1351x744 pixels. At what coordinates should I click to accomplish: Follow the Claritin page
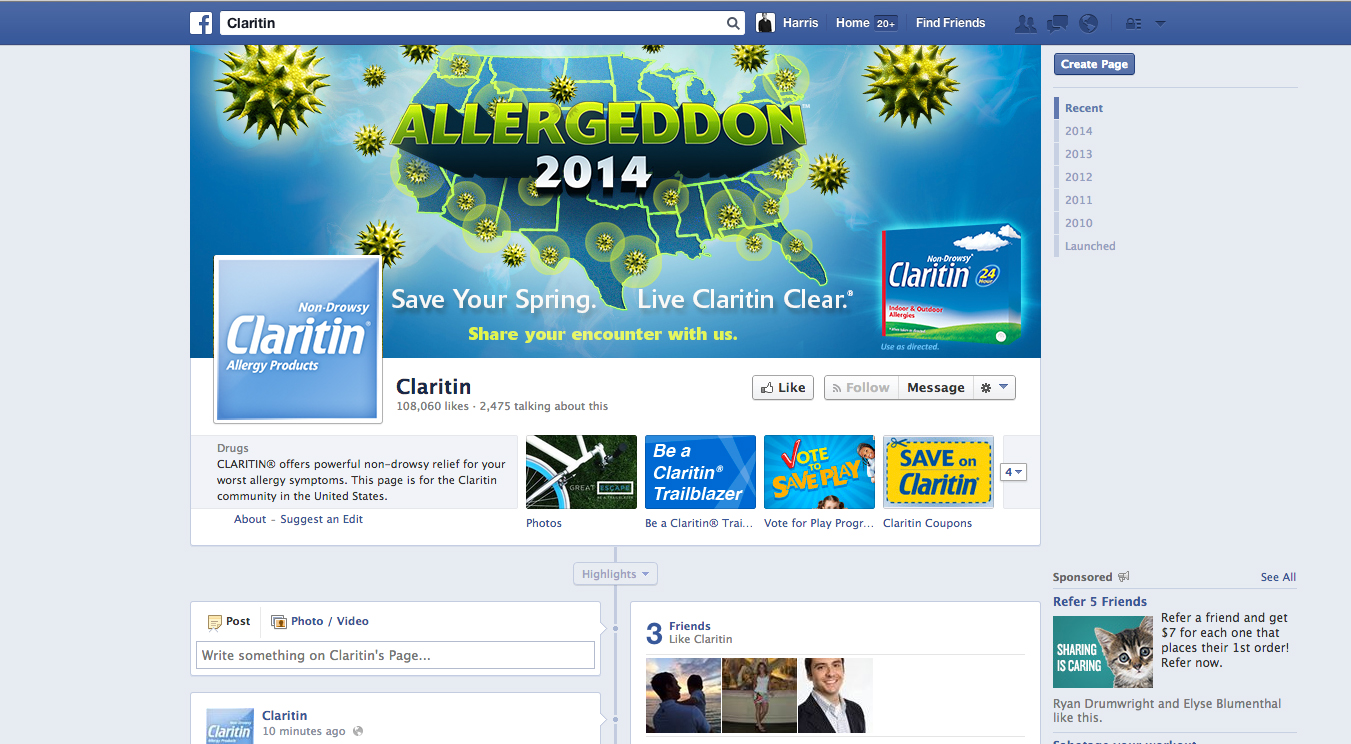(x=860, y=387)
